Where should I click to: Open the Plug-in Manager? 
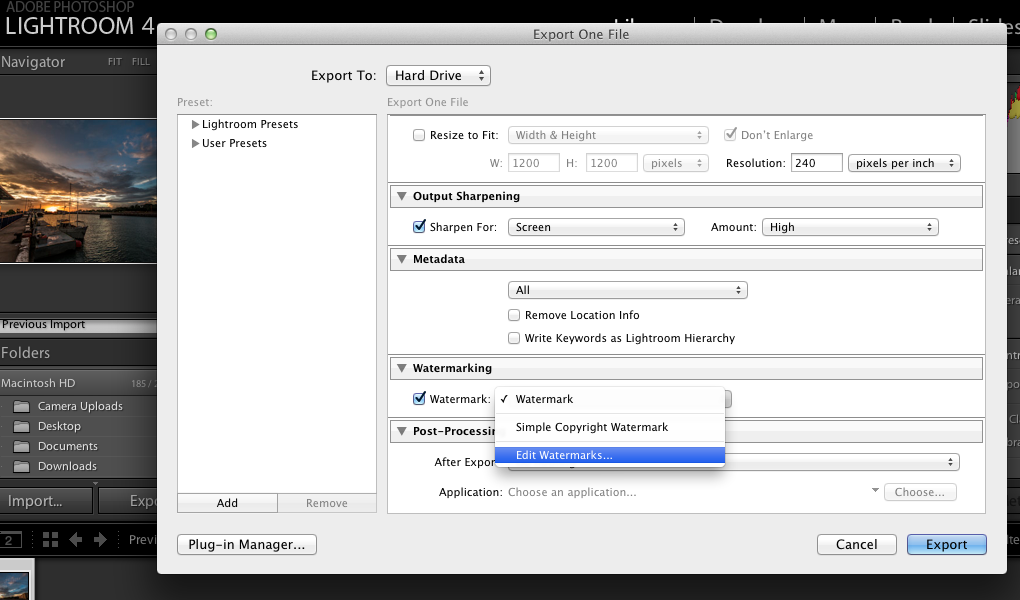pyautogui.click(x=247, y=545)
